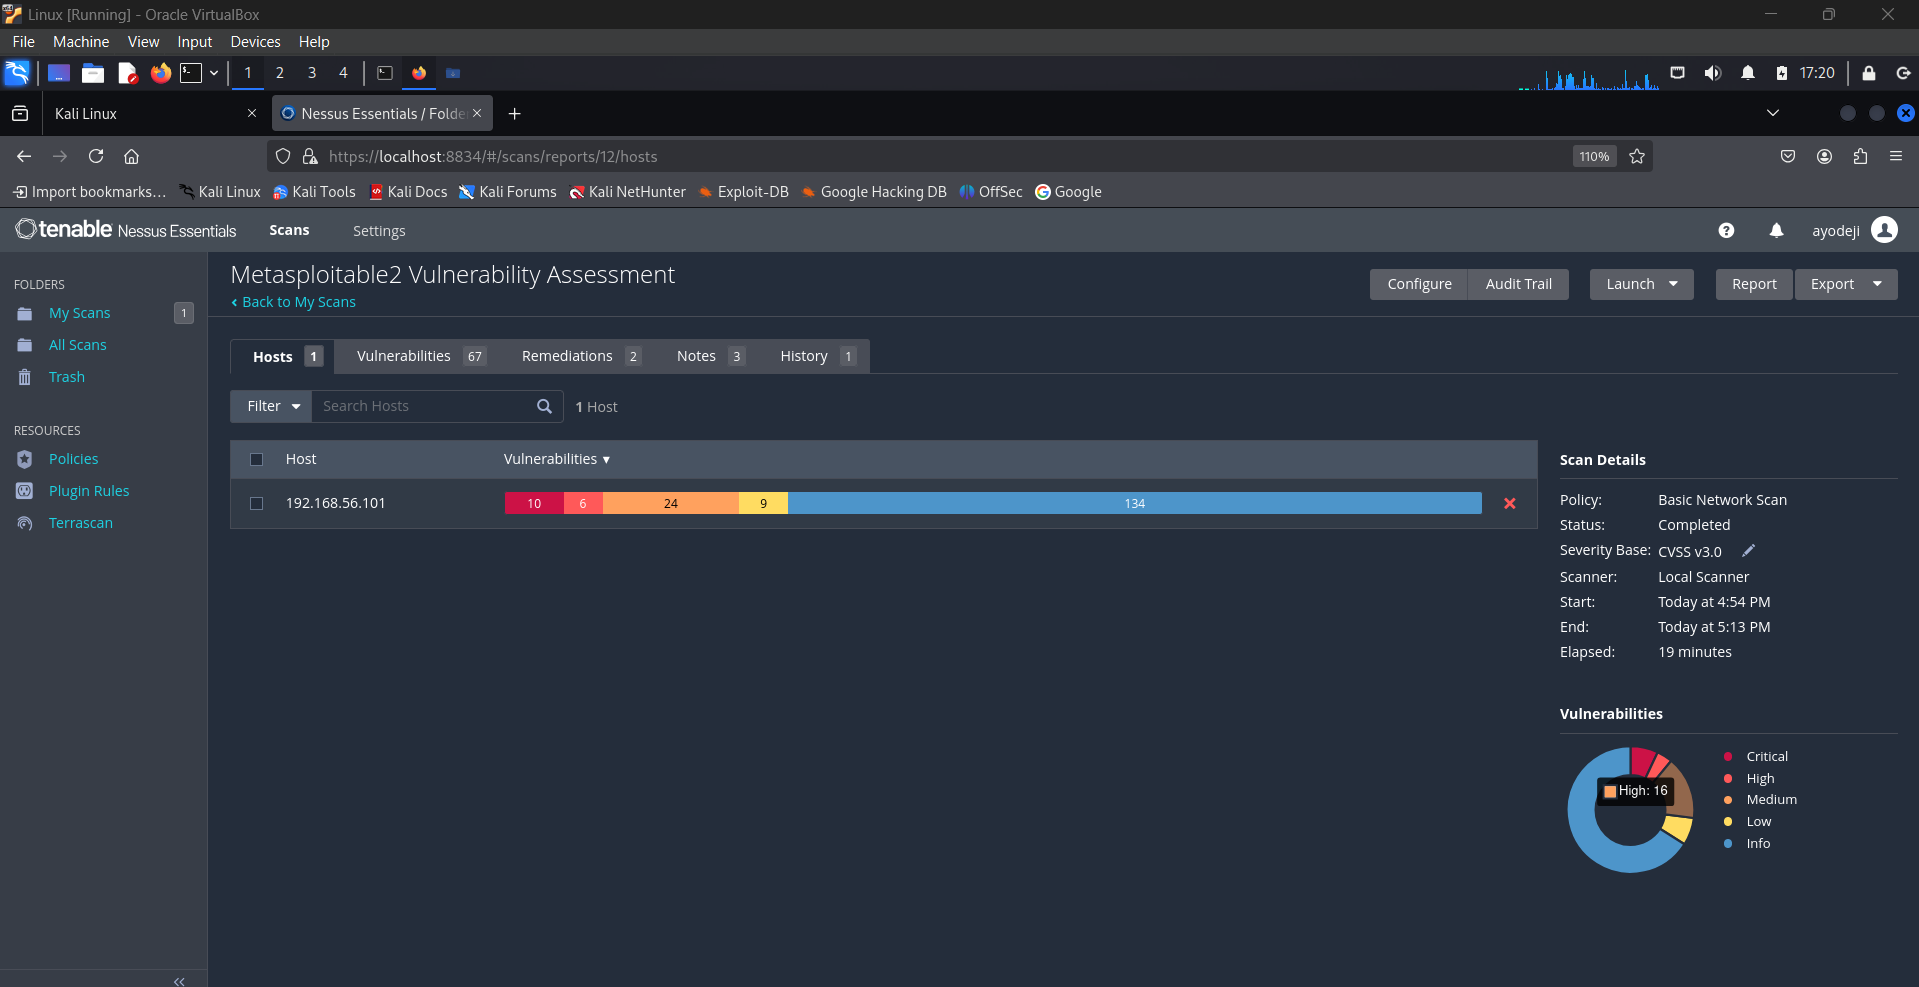Open the ayodeji user avatar menu
1919x987 pixels.
pos(1884,230)
